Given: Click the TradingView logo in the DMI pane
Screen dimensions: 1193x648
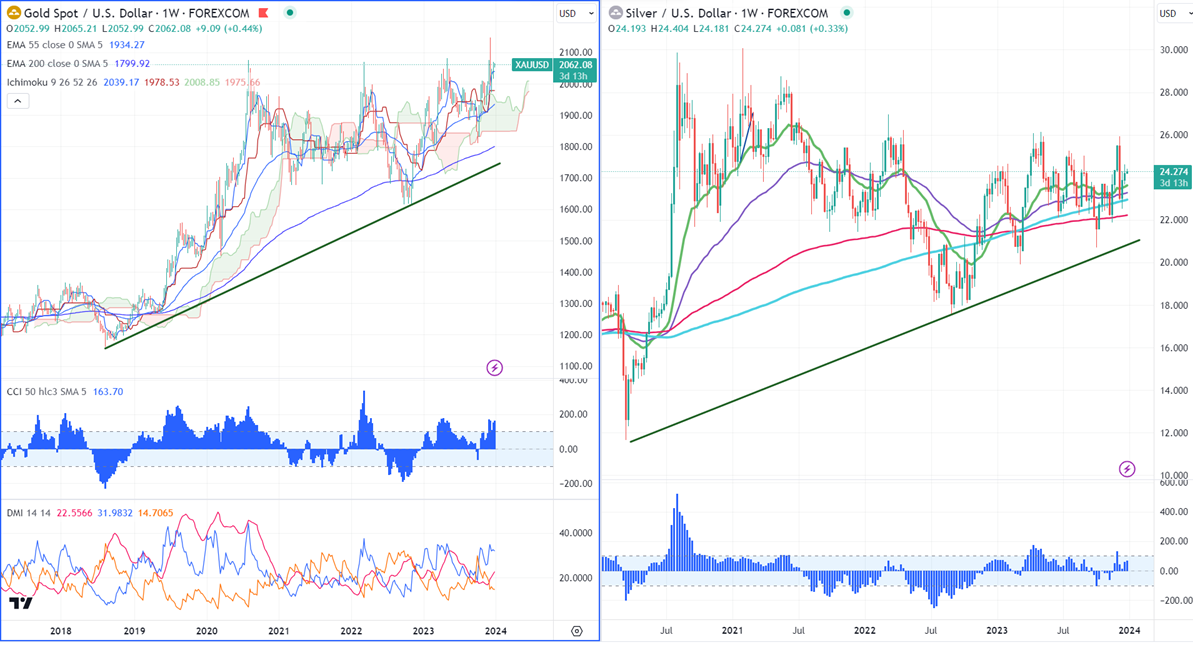Looking at the screenshot, I should (x=21, y=603).
